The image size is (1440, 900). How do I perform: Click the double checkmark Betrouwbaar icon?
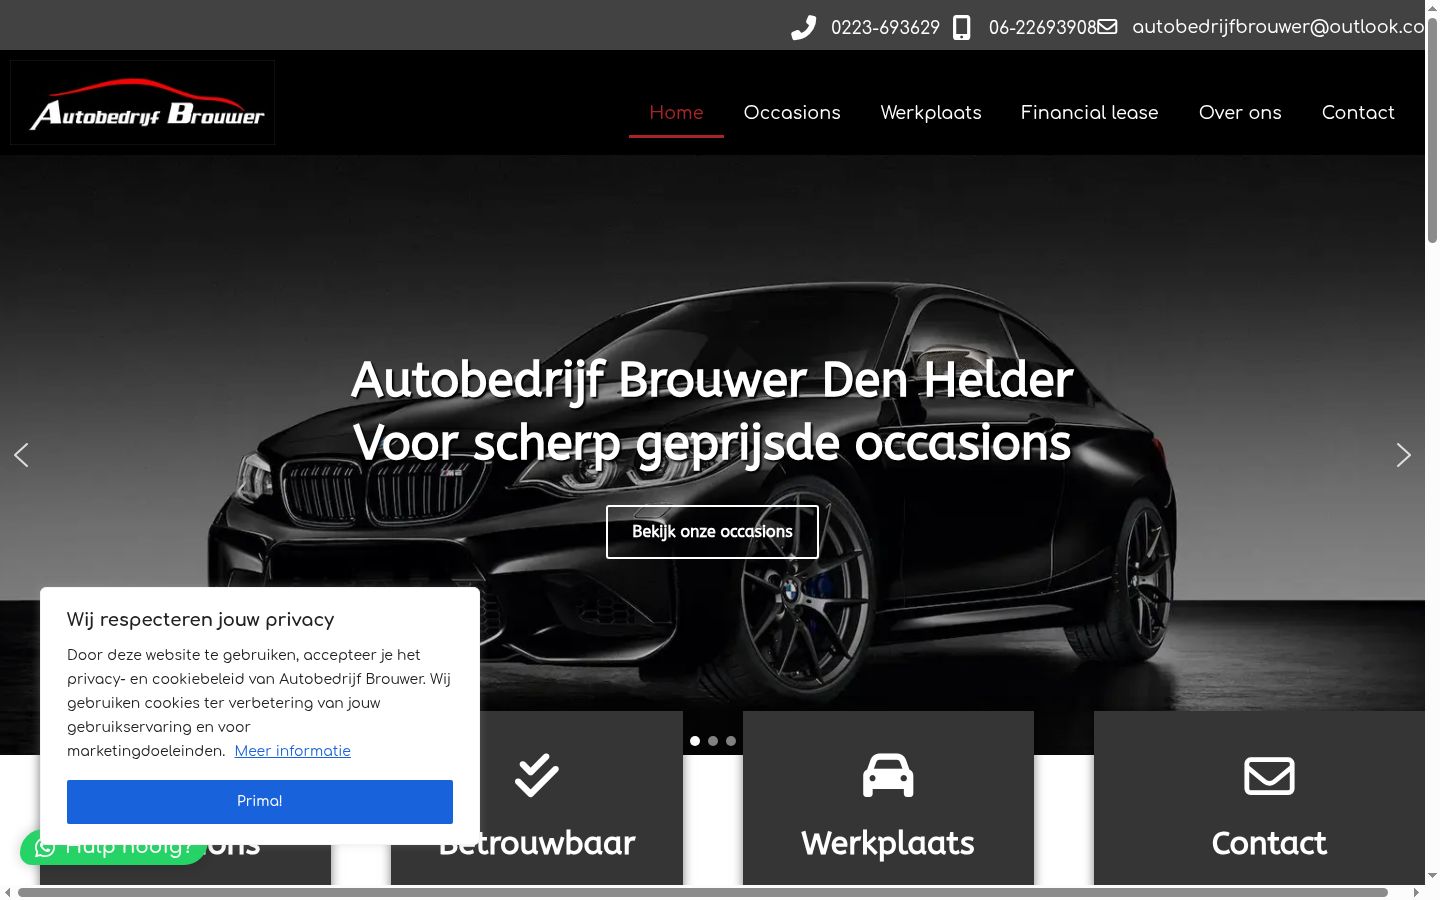tap(537, 775)
